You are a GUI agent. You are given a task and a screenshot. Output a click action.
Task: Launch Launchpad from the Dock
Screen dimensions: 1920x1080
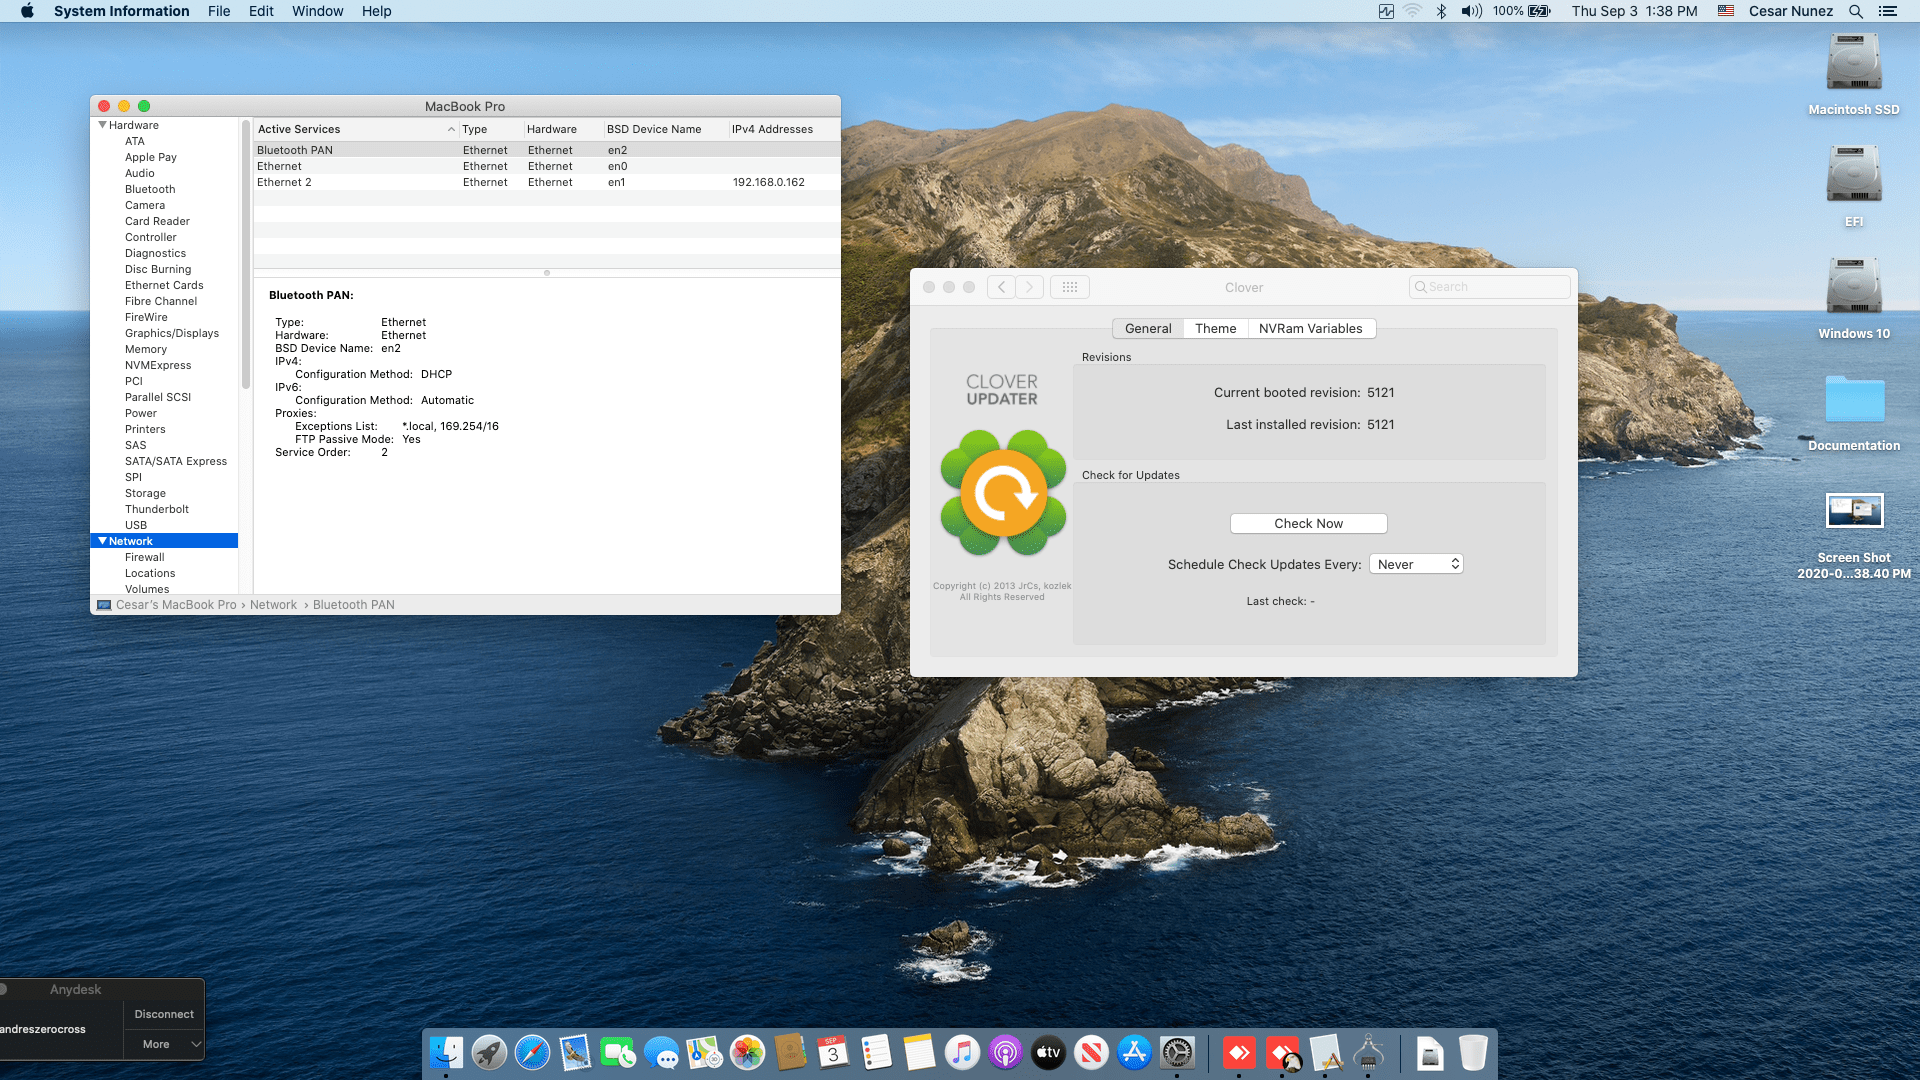click(x=489, y=1053)
